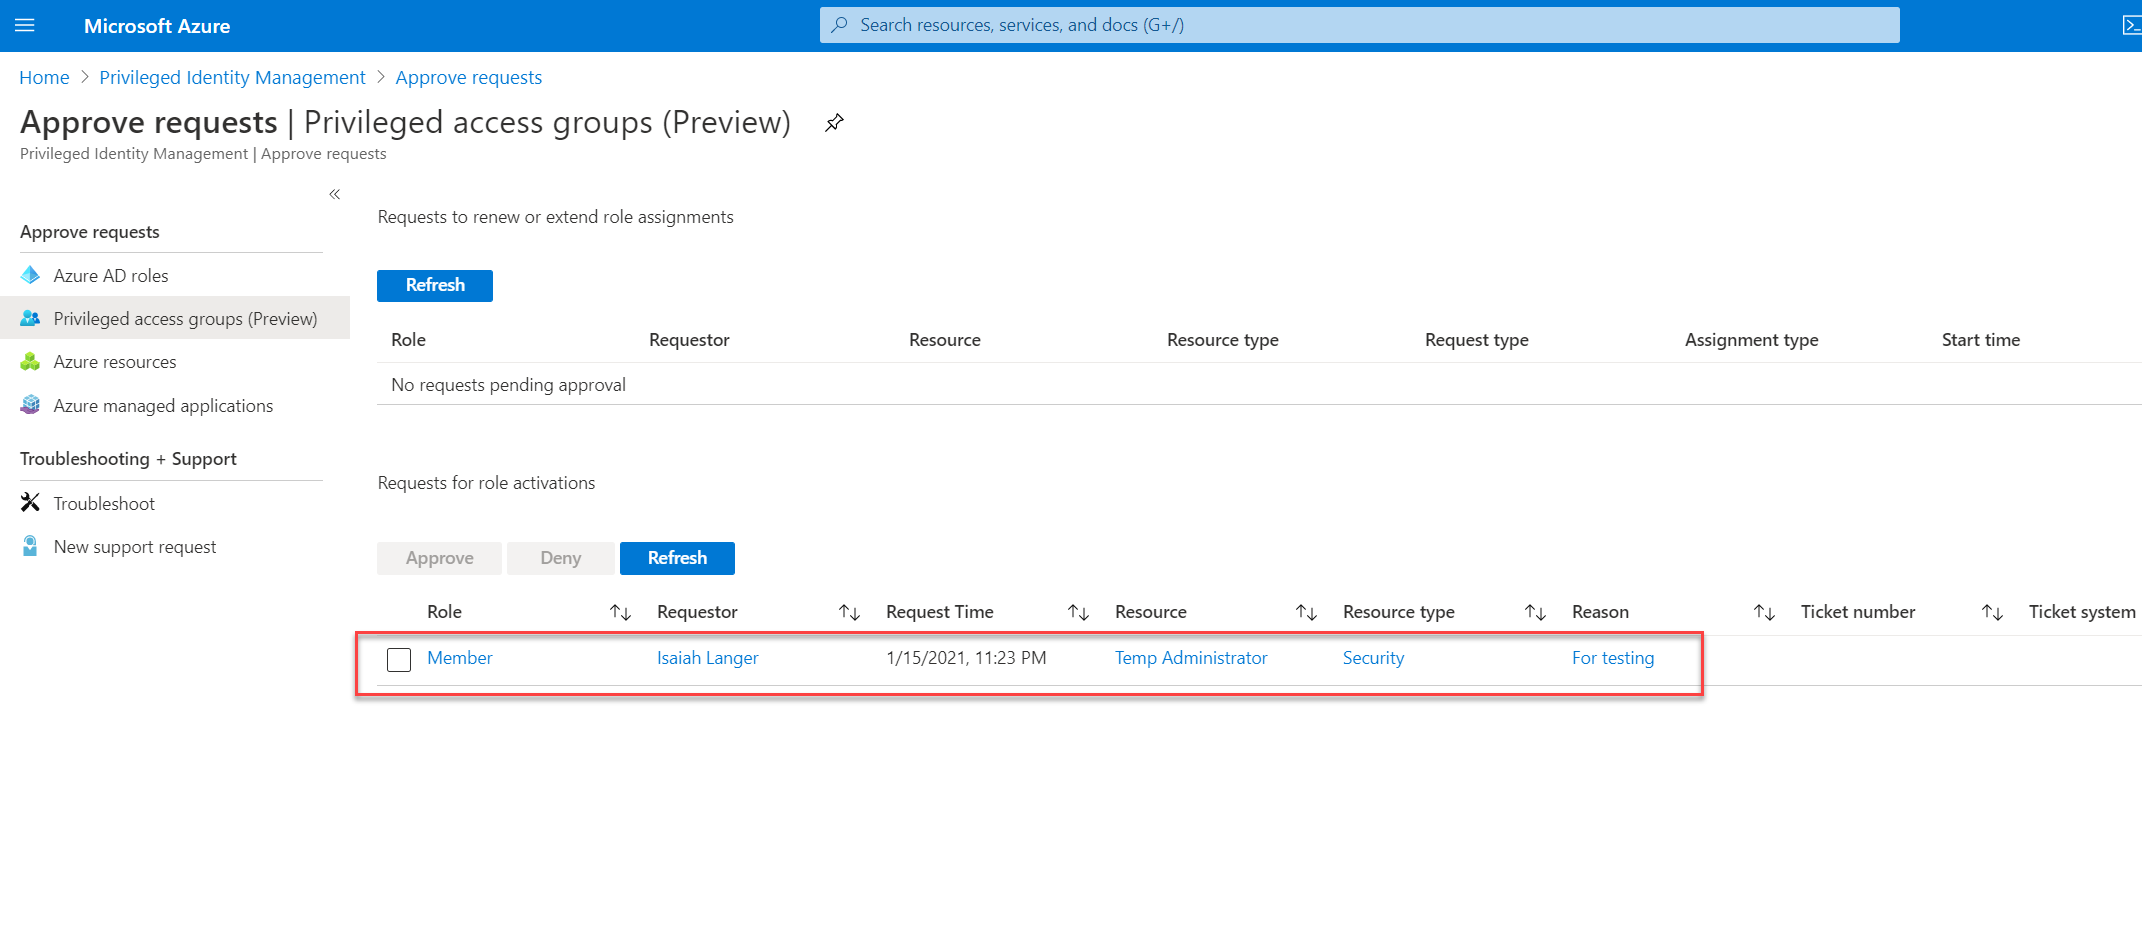
Task: Collapse the left navigation pane
Action: (334, 194)
